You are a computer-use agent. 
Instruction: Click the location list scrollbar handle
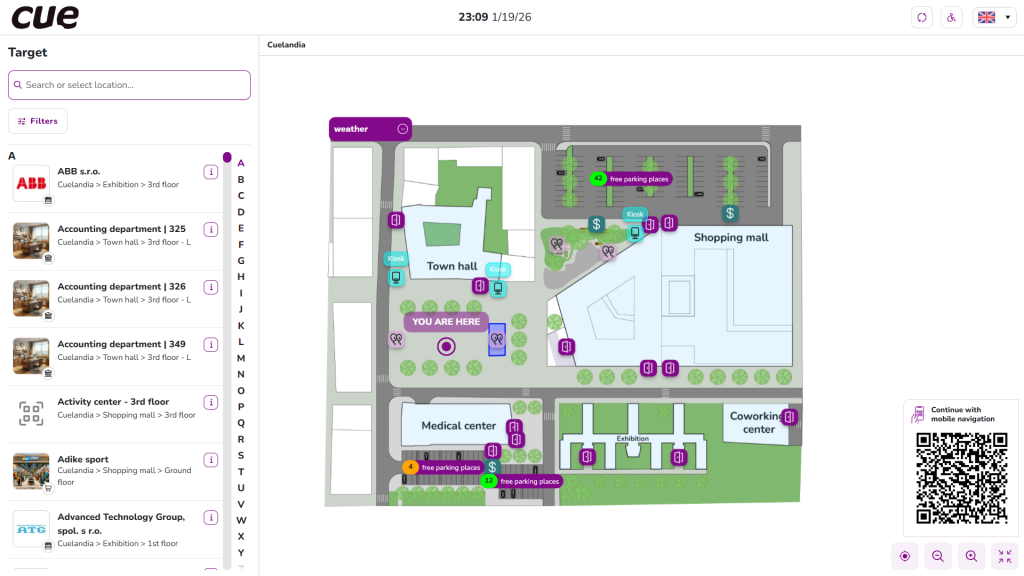click(x=227, y=158)
